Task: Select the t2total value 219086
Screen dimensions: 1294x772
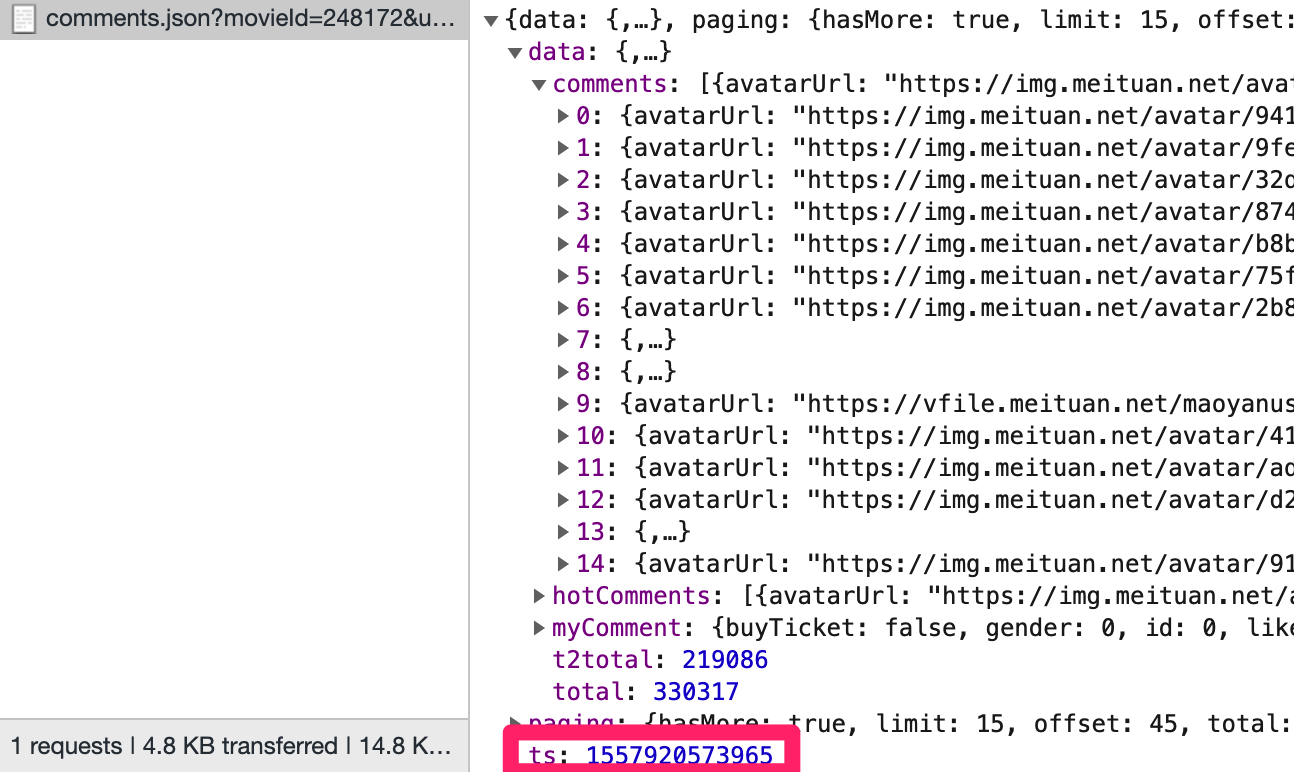Action: [x=725, y=660]
